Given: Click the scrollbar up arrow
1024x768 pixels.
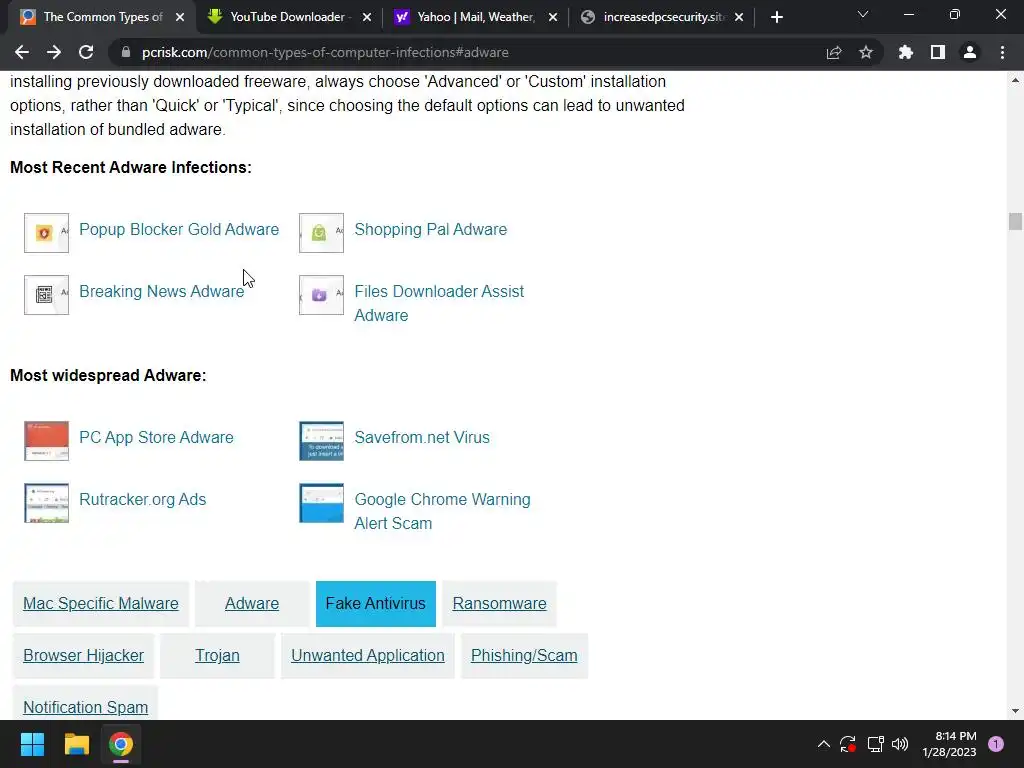Looking at the screenshot, I should [x=1015, y=80].
